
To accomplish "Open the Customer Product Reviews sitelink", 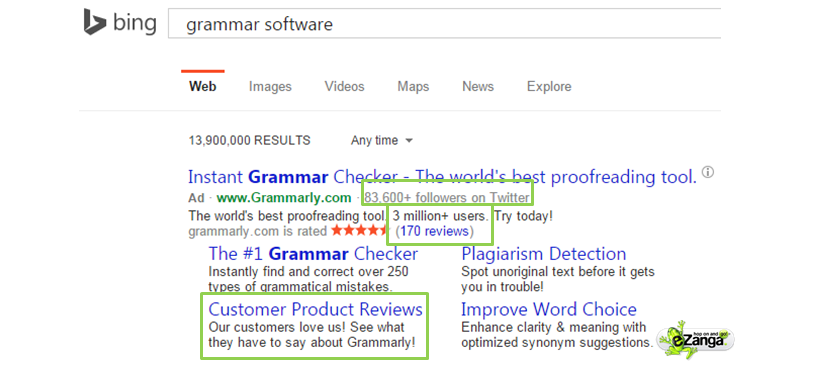I will point(315,309).
